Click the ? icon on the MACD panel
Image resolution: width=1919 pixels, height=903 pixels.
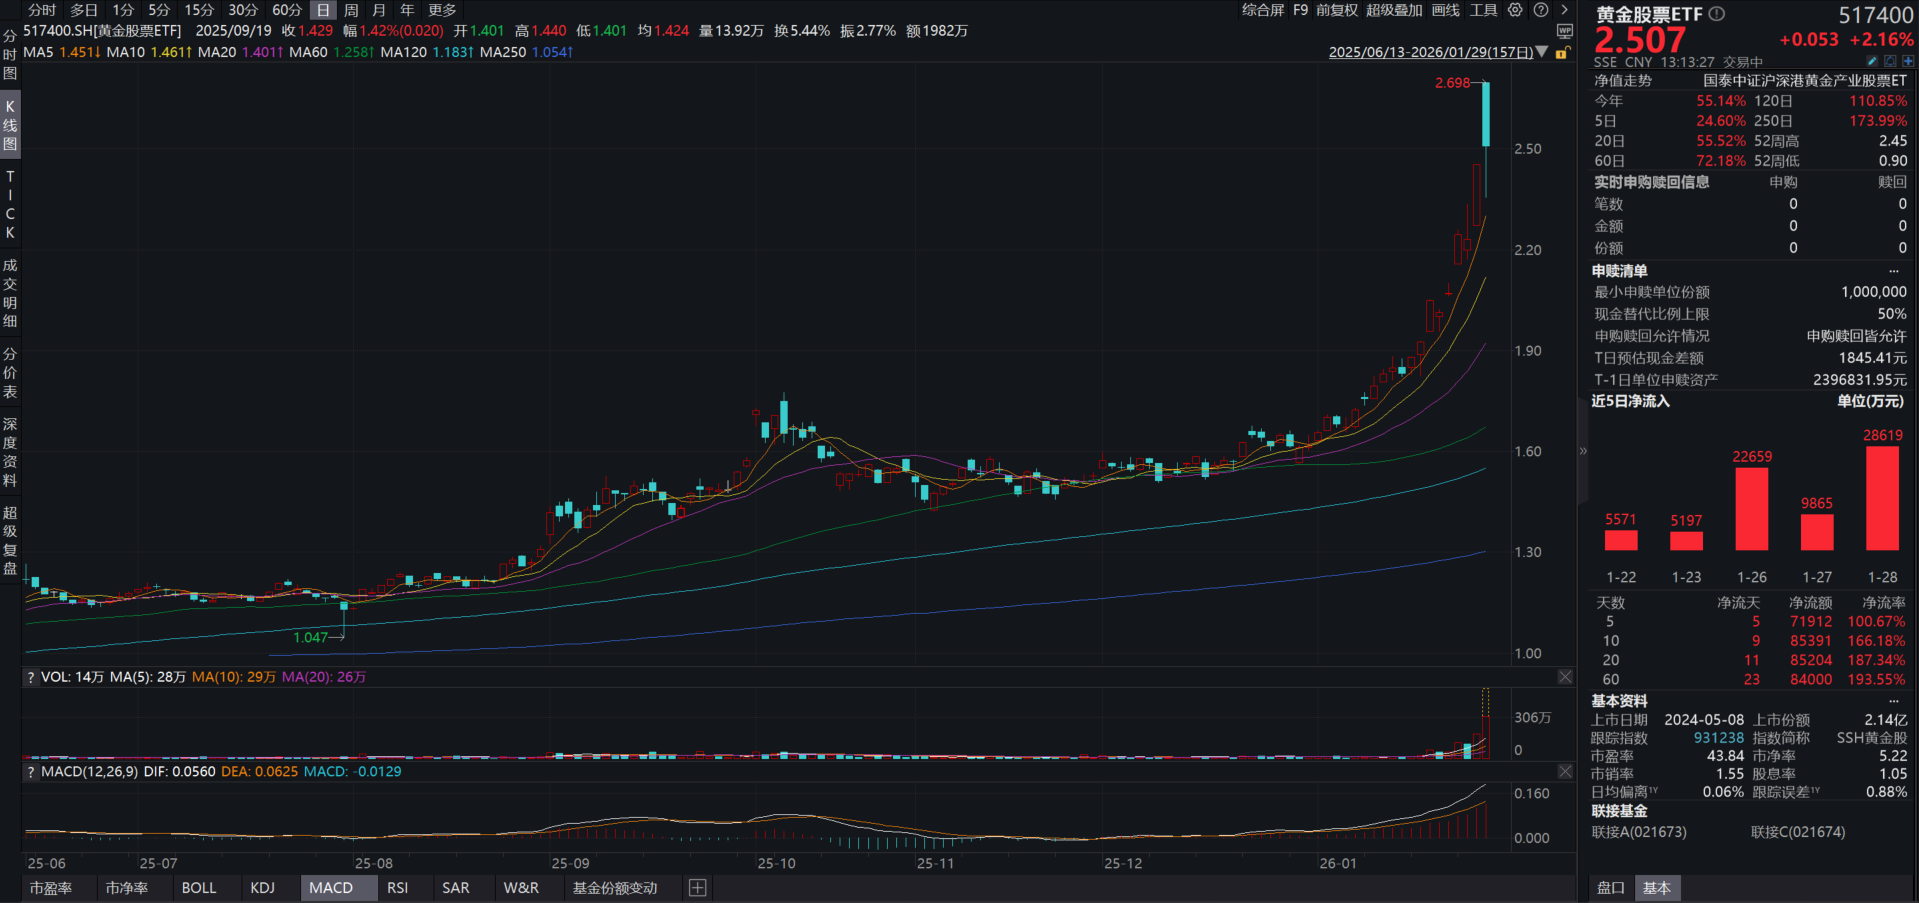point(29,771)
